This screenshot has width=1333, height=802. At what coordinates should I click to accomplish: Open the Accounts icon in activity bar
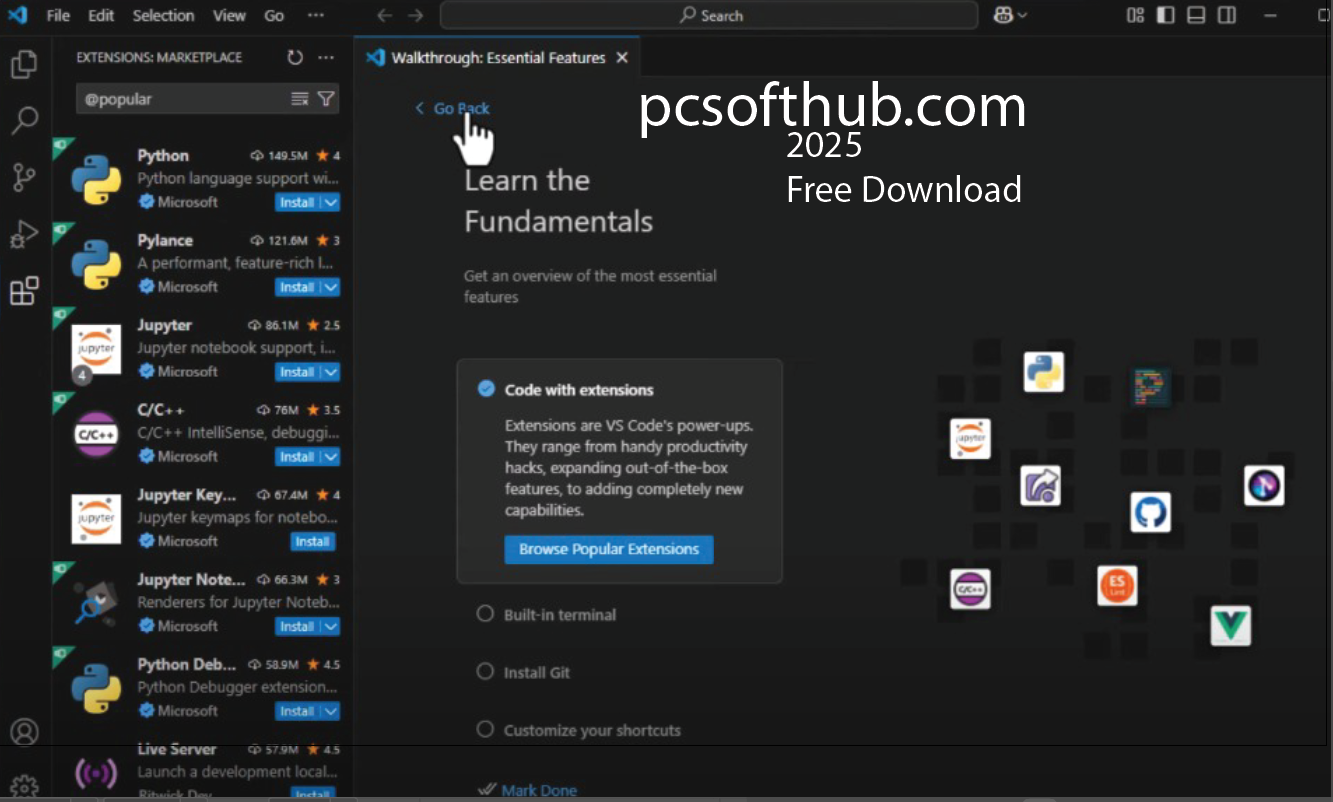[x=24, y=732]
